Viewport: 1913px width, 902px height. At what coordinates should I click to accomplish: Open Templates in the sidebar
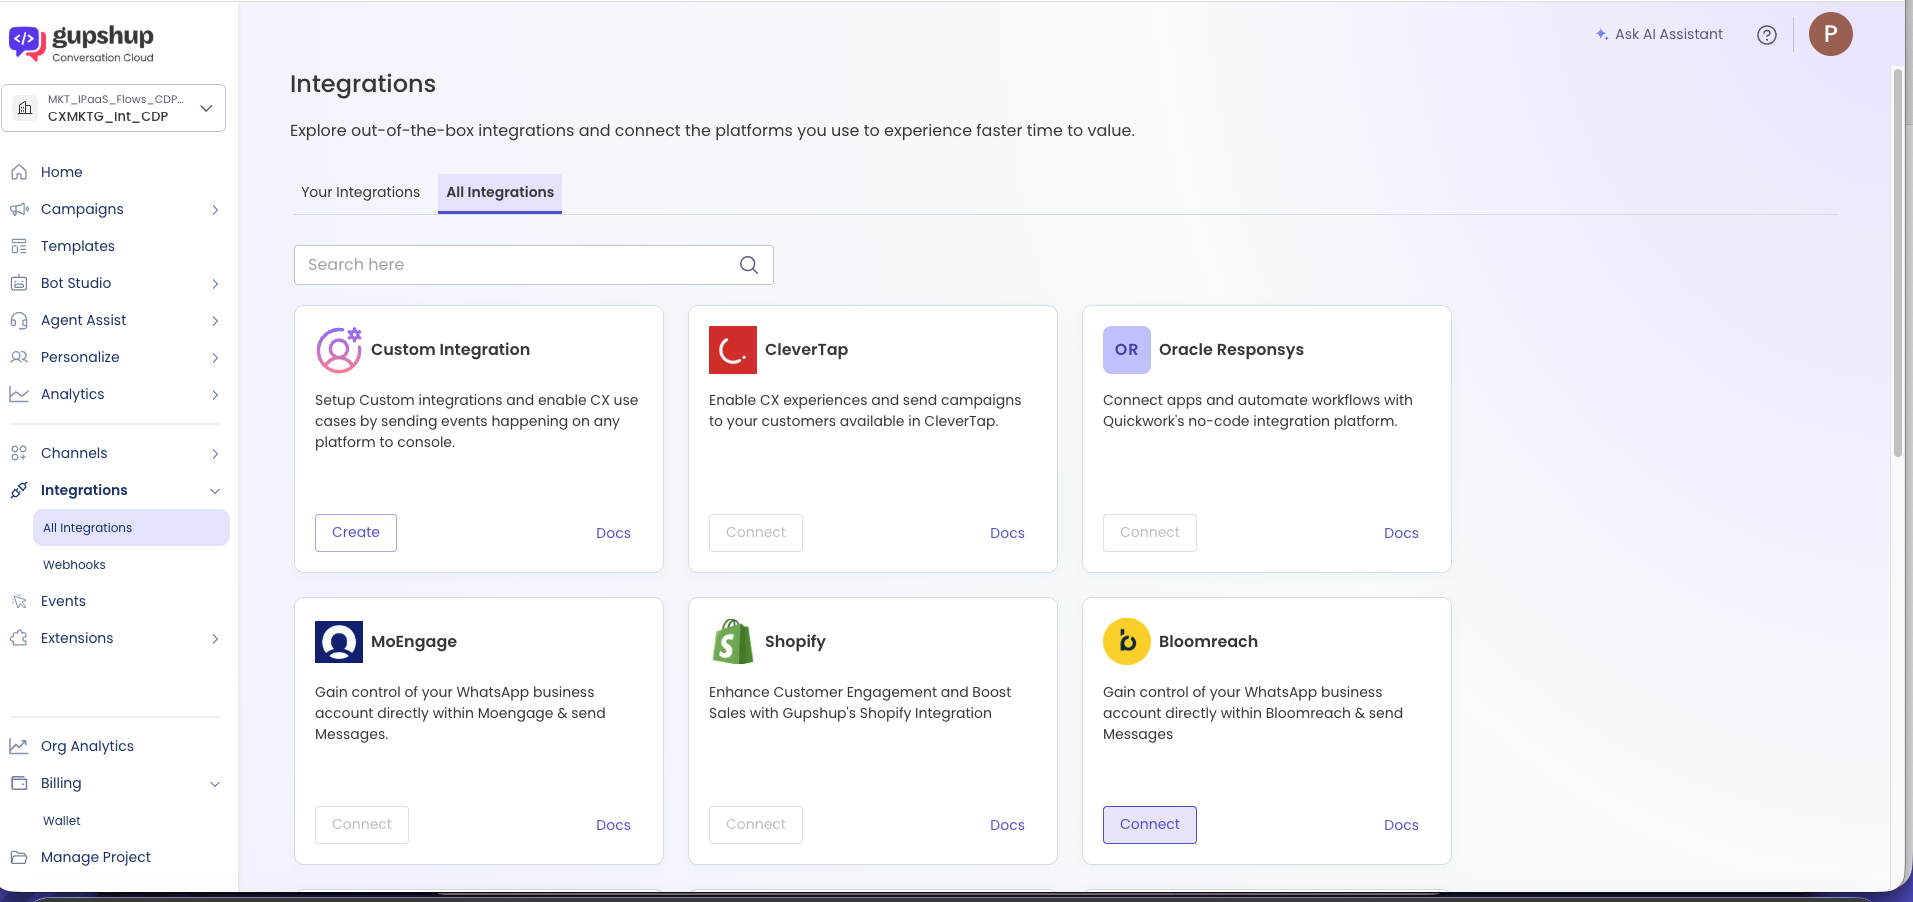[x=78, y=246]
